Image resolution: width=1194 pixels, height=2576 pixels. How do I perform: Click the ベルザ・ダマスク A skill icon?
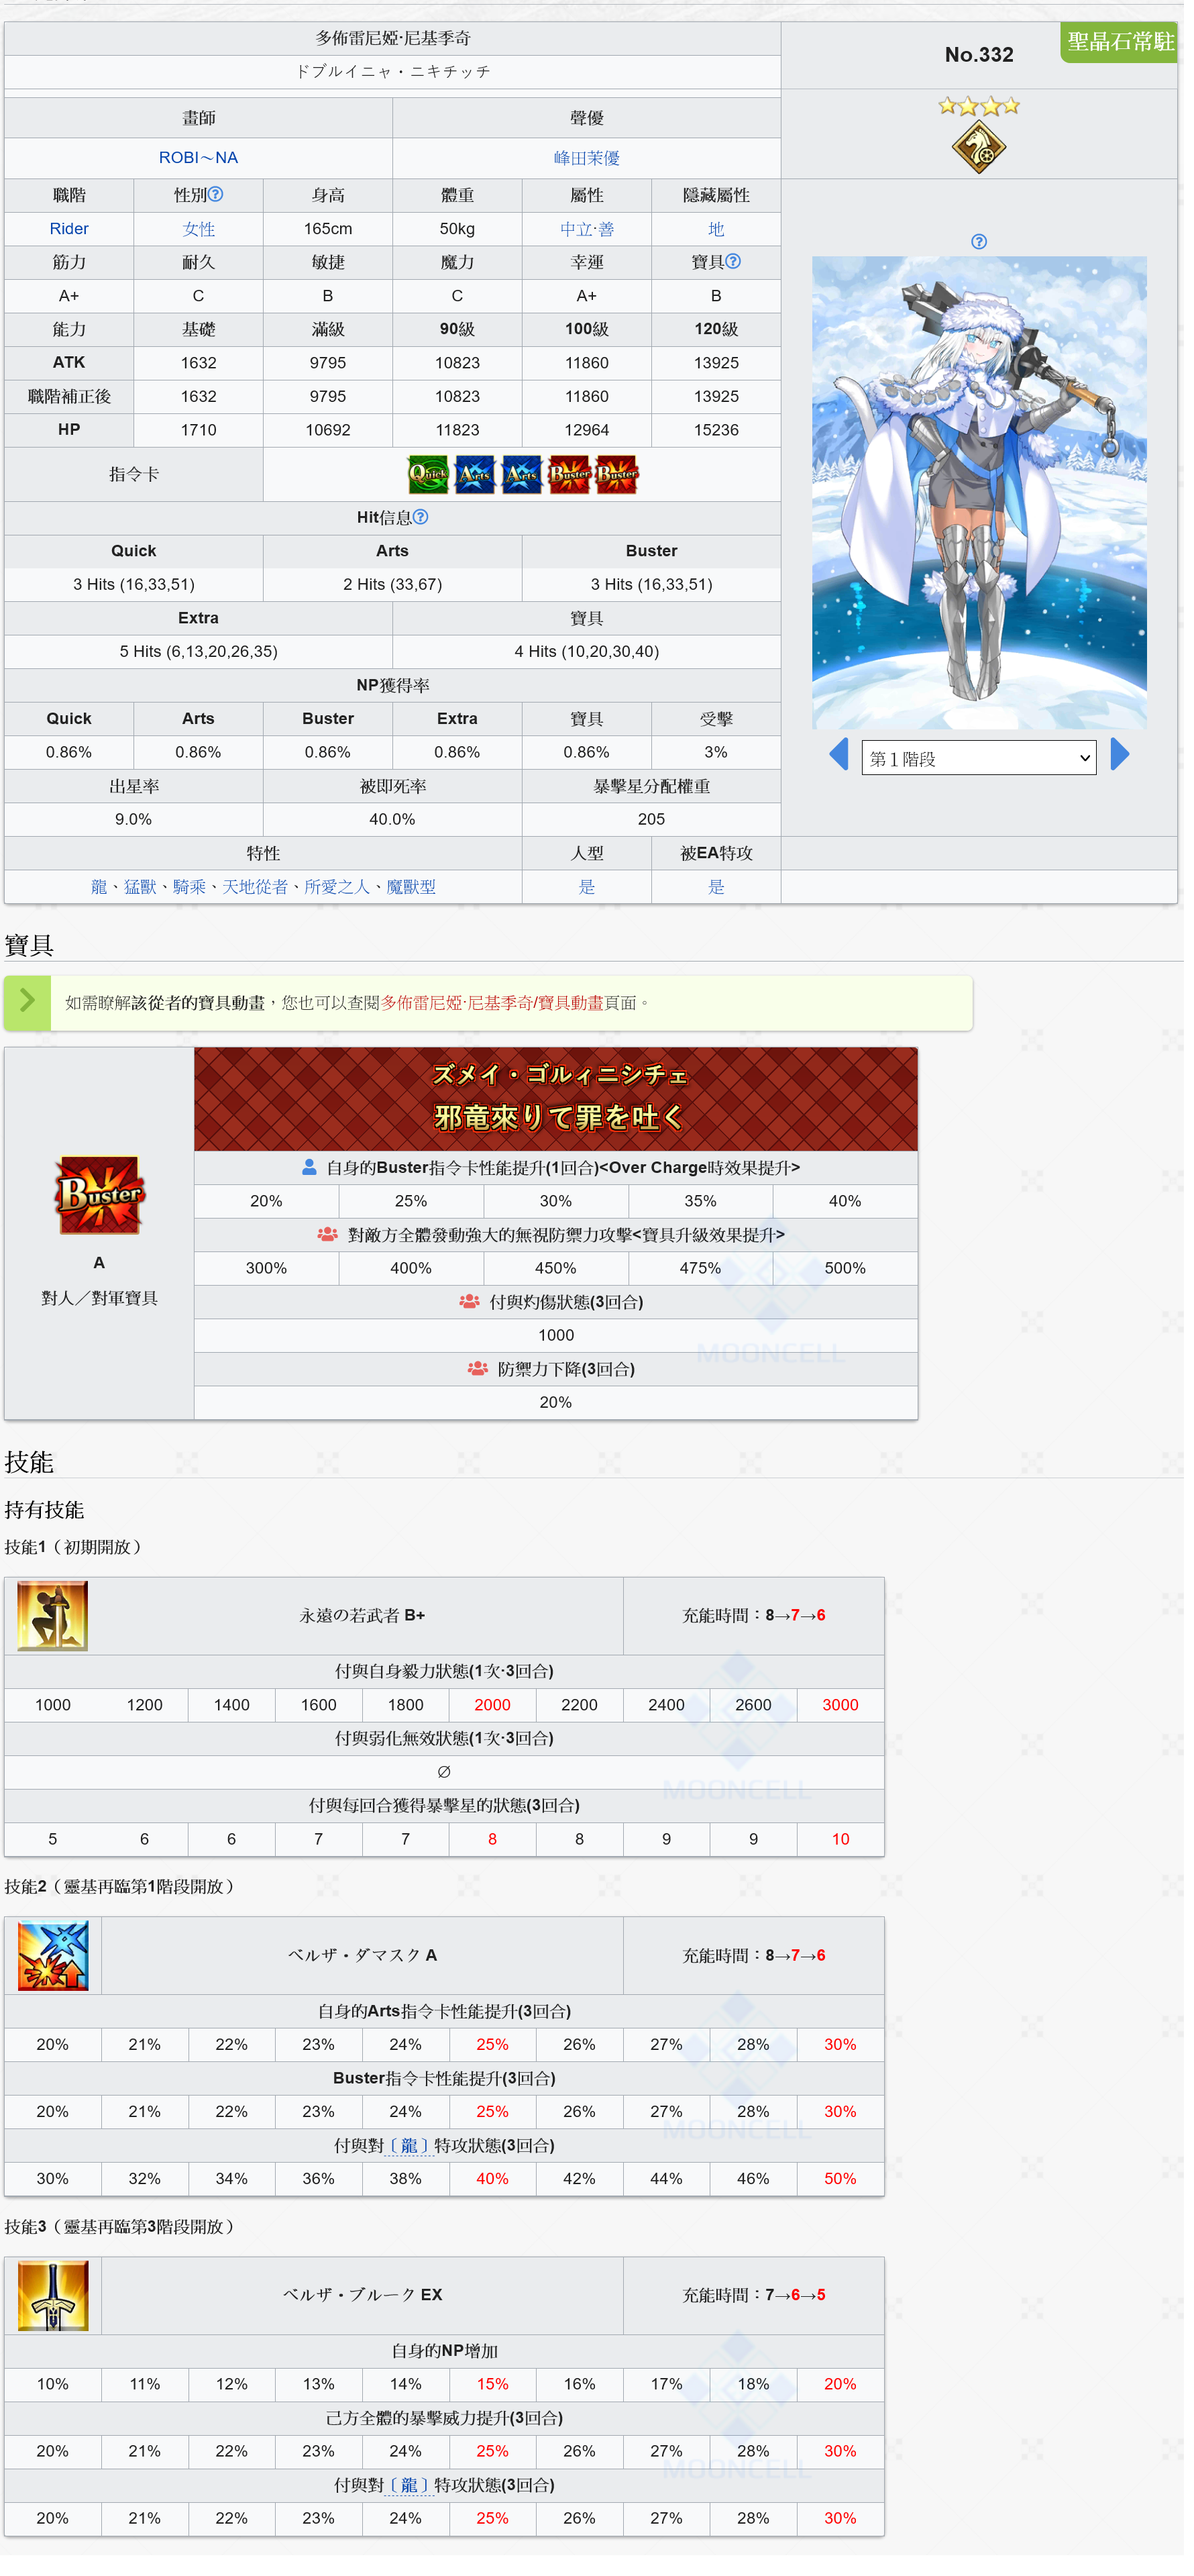[53, 1971]
